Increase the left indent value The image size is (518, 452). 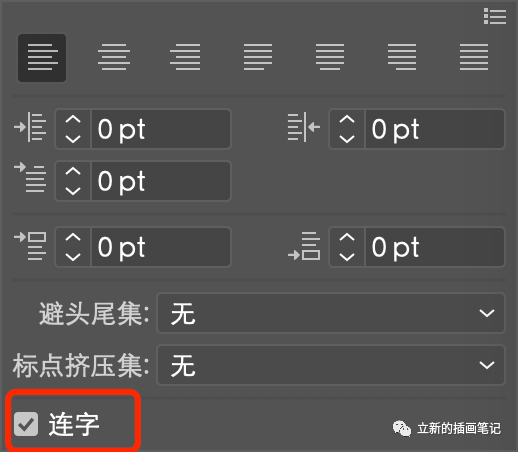point(73,120)
